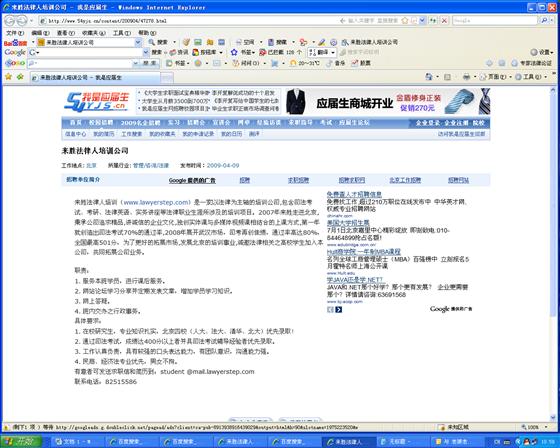Click the Refresh page icon
The width and height of the screenshot is (560, 448).
433,21
